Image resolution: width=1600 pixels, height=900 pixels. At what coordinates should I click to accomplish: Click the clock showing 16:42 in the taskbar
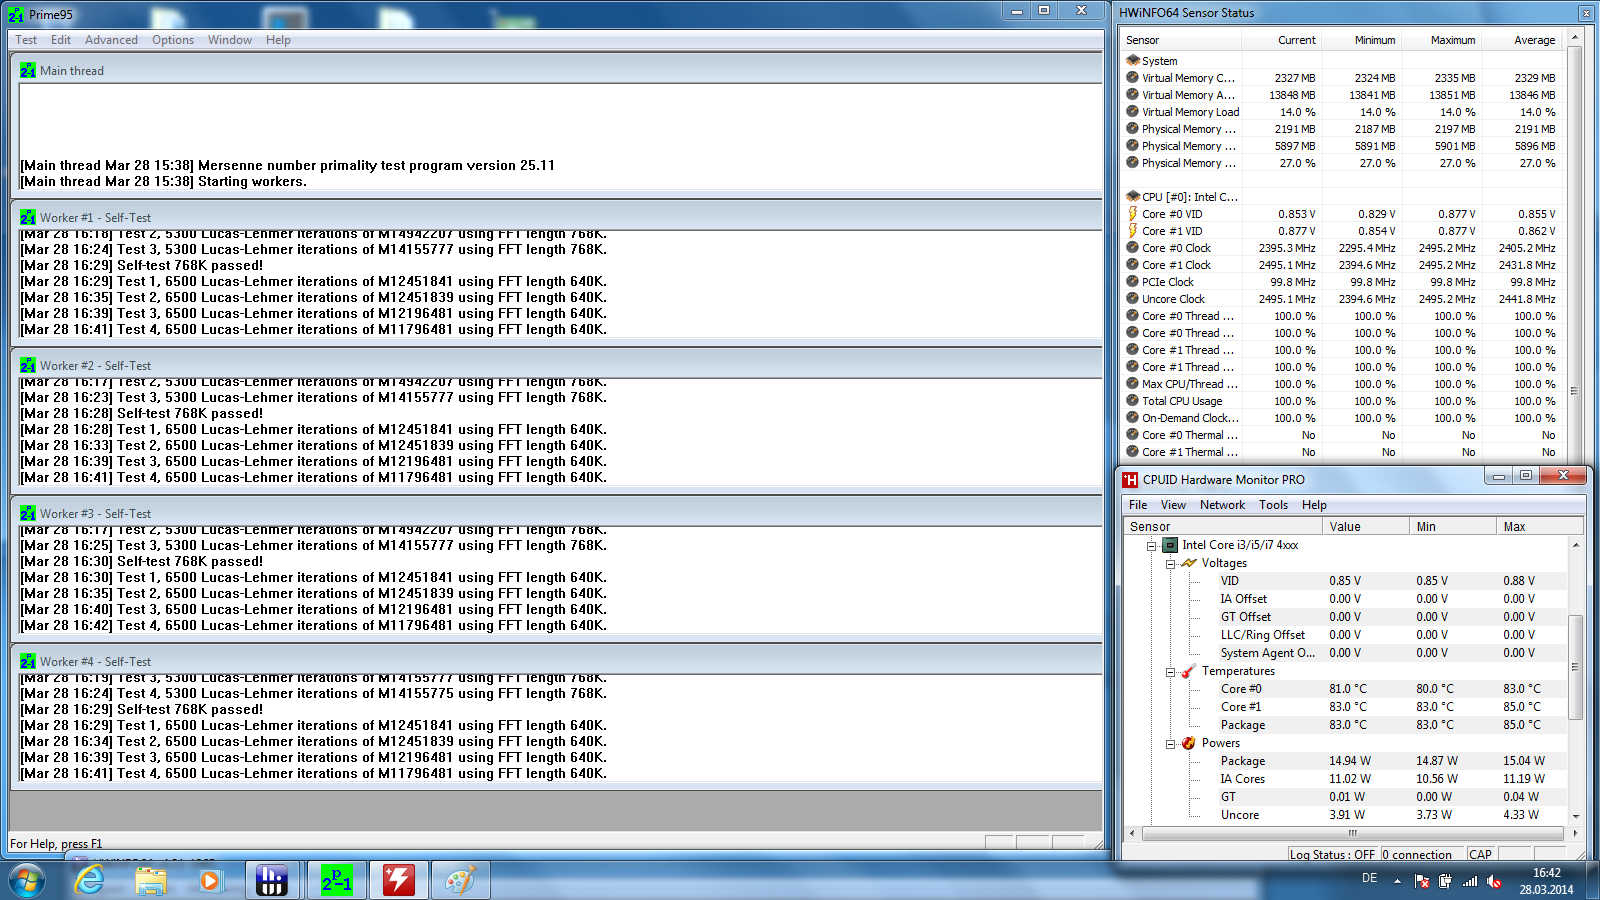[1546, 873]
